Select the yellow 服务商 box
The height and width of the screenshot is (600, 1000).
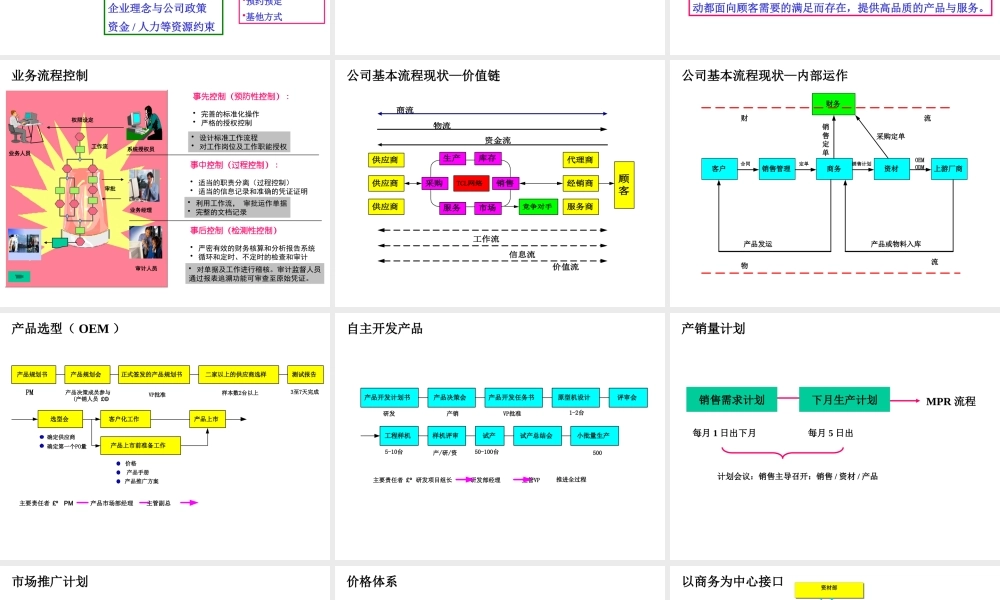[580, 207]
